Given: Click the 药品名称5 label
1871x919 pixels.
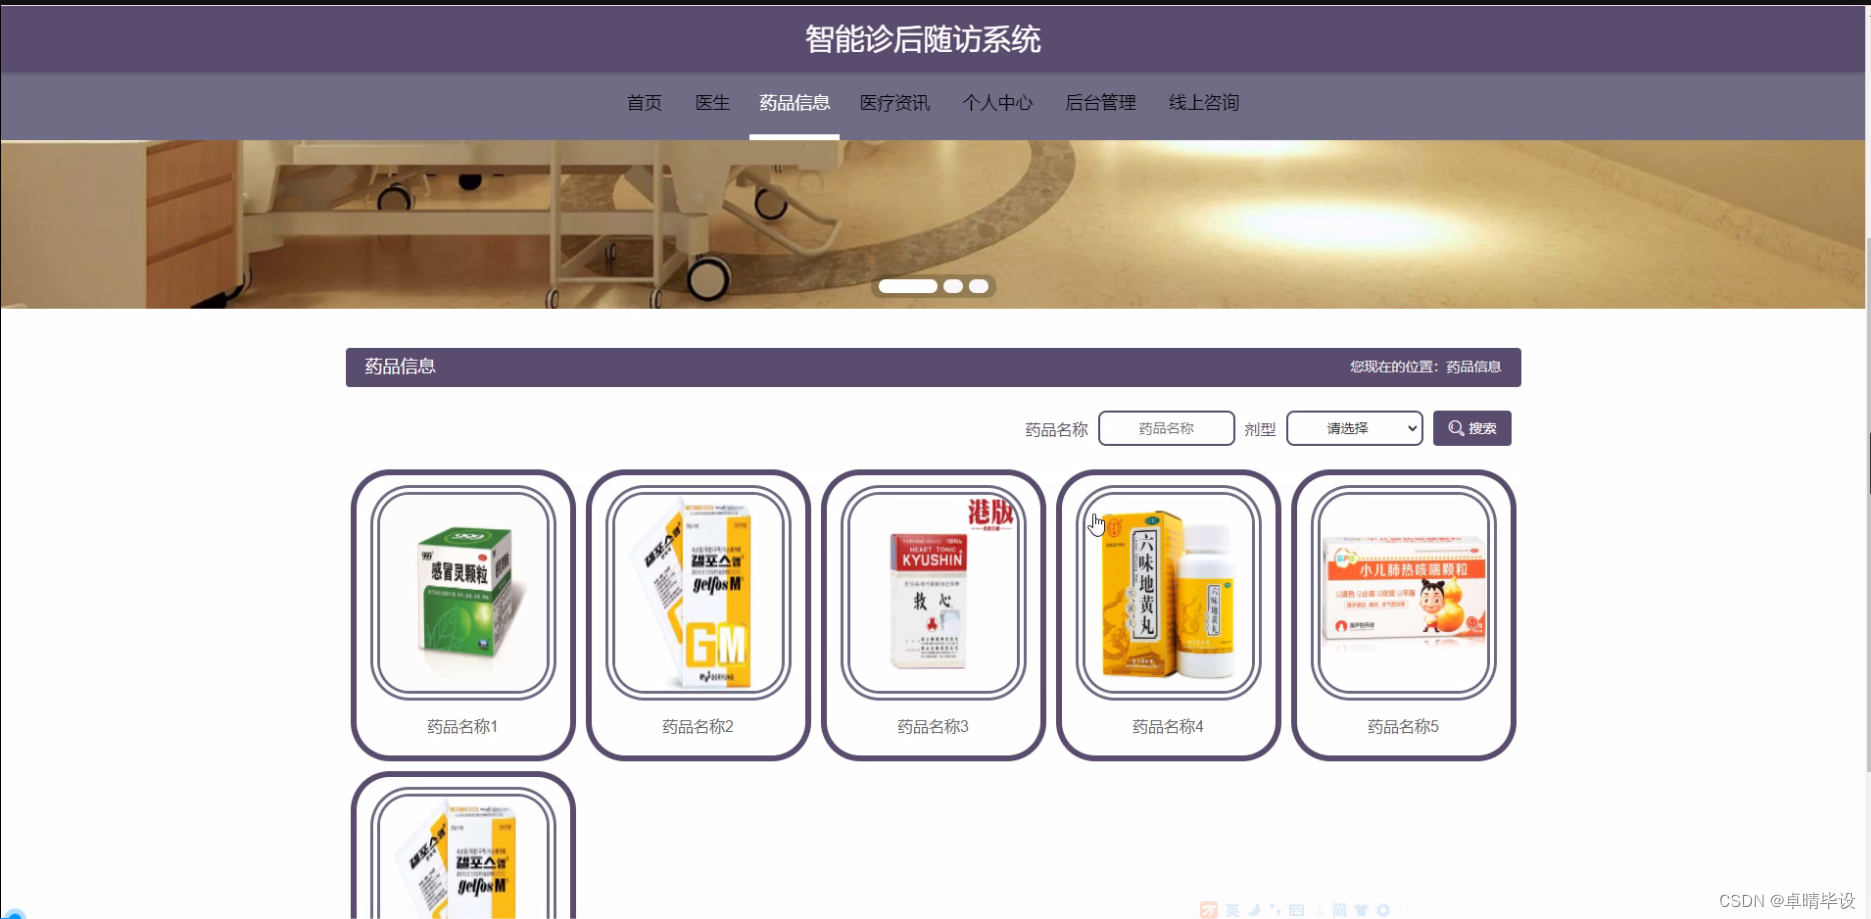Looking at the screenshot, I should [x=1403, y=727].
